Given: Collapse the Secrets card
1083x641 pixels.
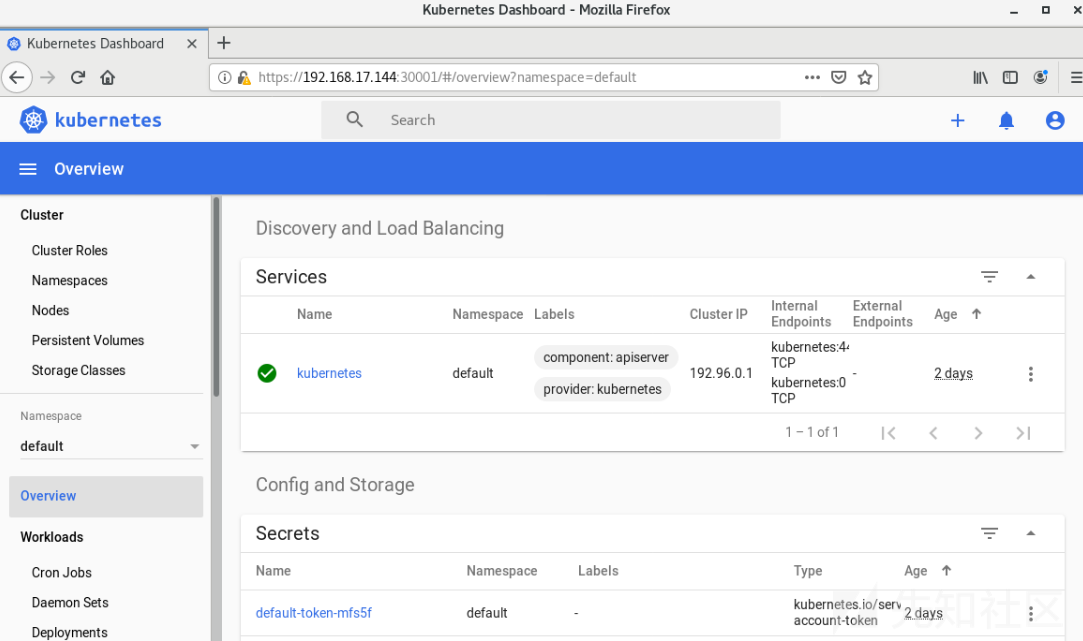Looking at the screenshot, I should [x=1031, y=533].
